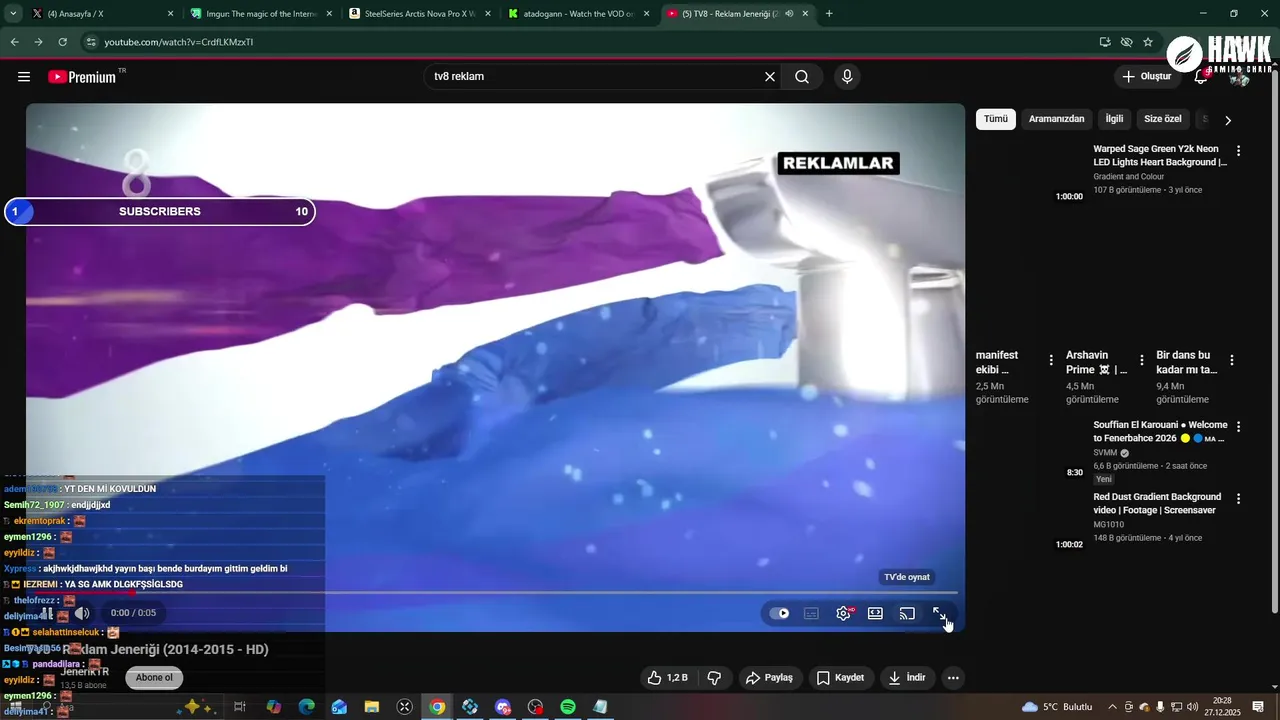Image resolution: width=1280 pixels, height=720 pixels.
Task: Open options menu for Warped Sage Green video
Action: [1239, 151]
